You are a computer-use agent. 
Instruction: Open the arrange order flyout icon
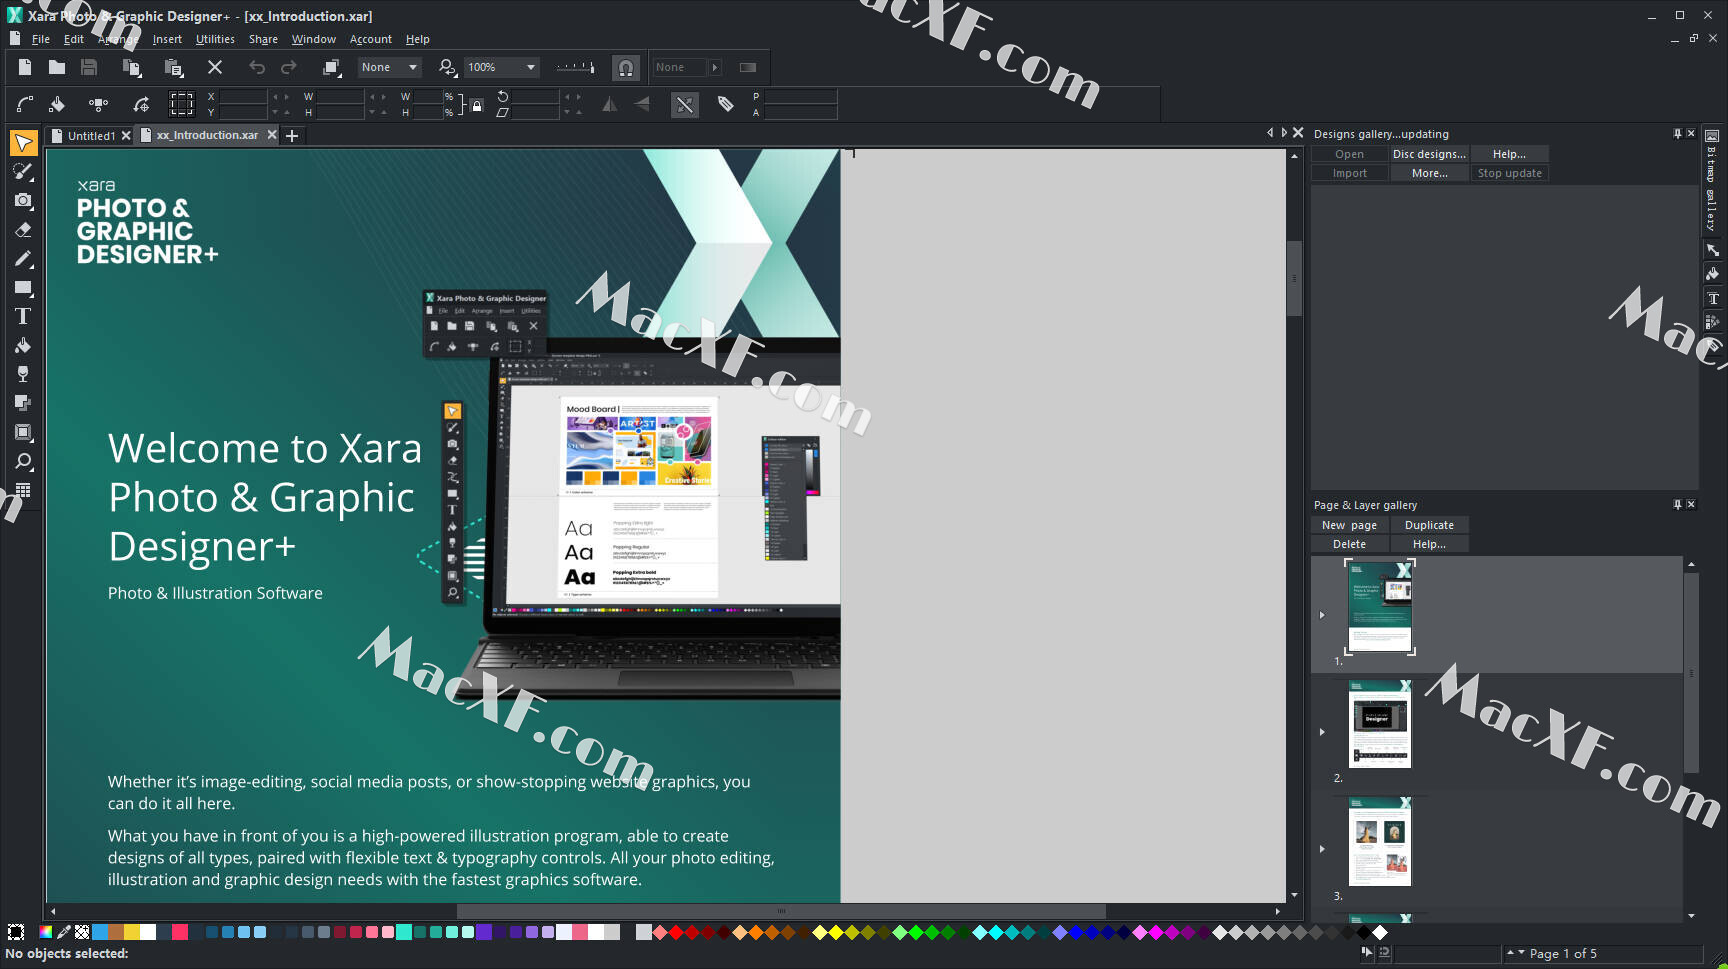pyautogui.click(x=331, y=67)
